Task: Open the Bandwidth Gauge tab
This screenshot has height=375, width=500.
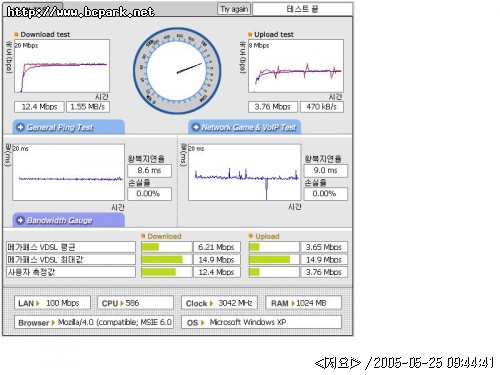Action: [x=69, y=220]
